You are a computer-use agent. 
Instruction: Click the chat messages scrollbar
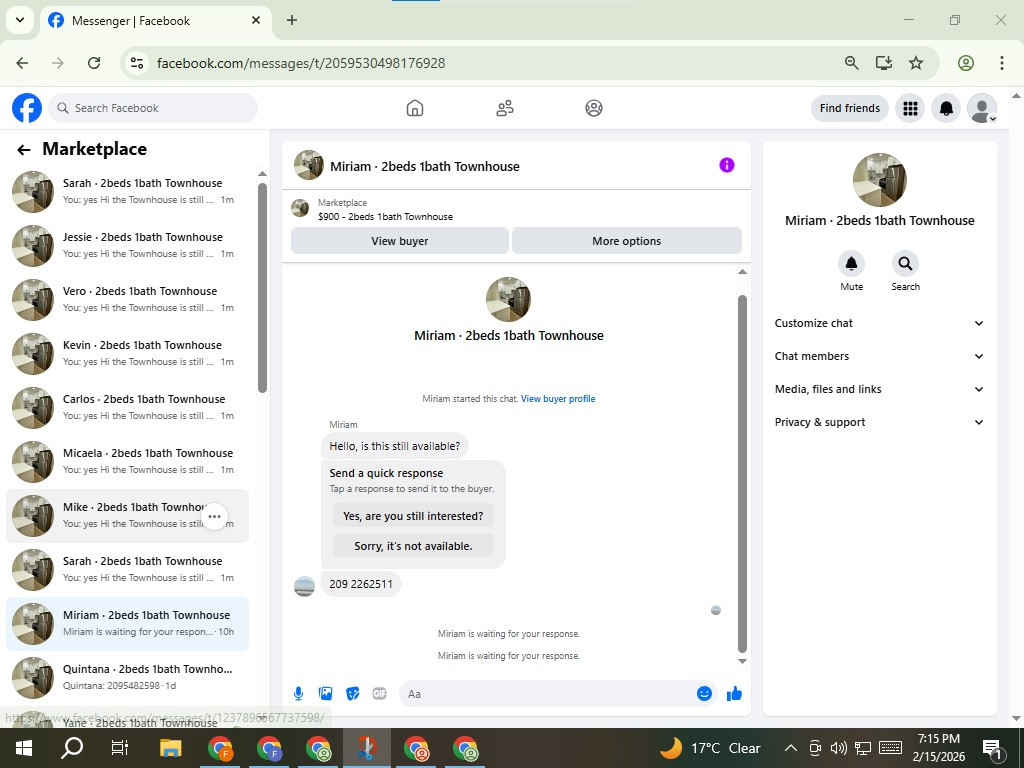click(742, 473)
